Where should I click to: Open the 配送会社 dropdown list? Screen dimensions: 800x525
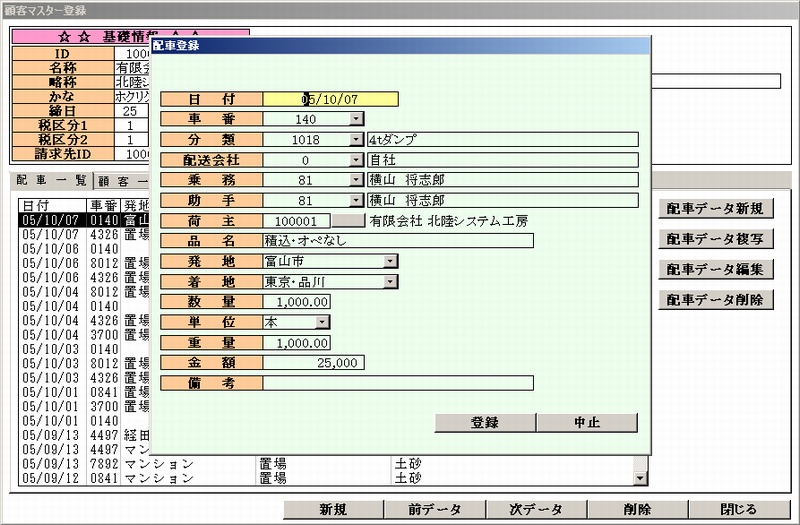pyautogui.click(x=357, y=160)
